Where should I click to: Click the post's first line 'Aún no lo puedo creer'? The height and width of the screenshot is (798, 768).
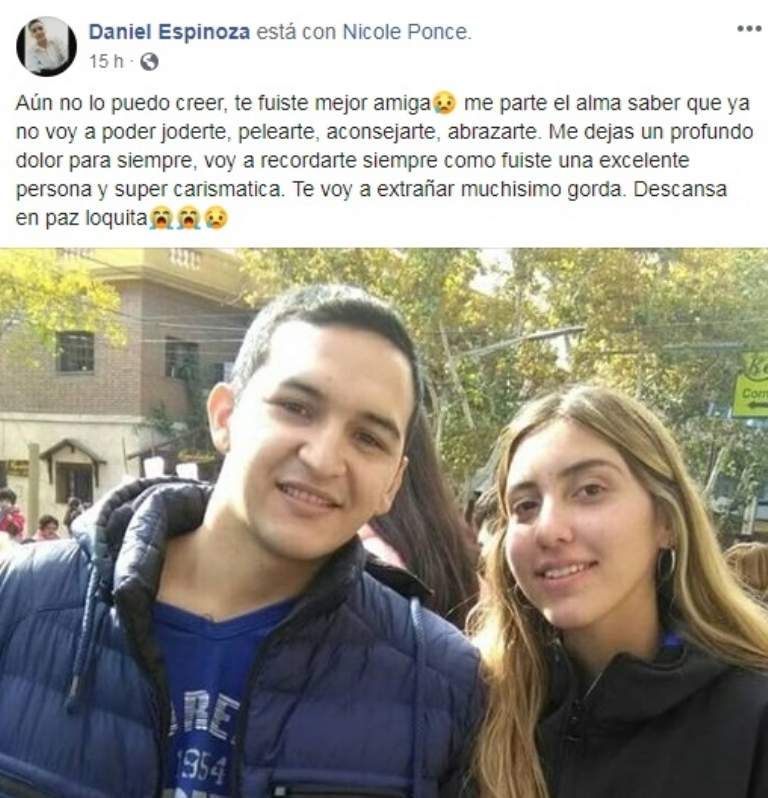coord(120,103)
